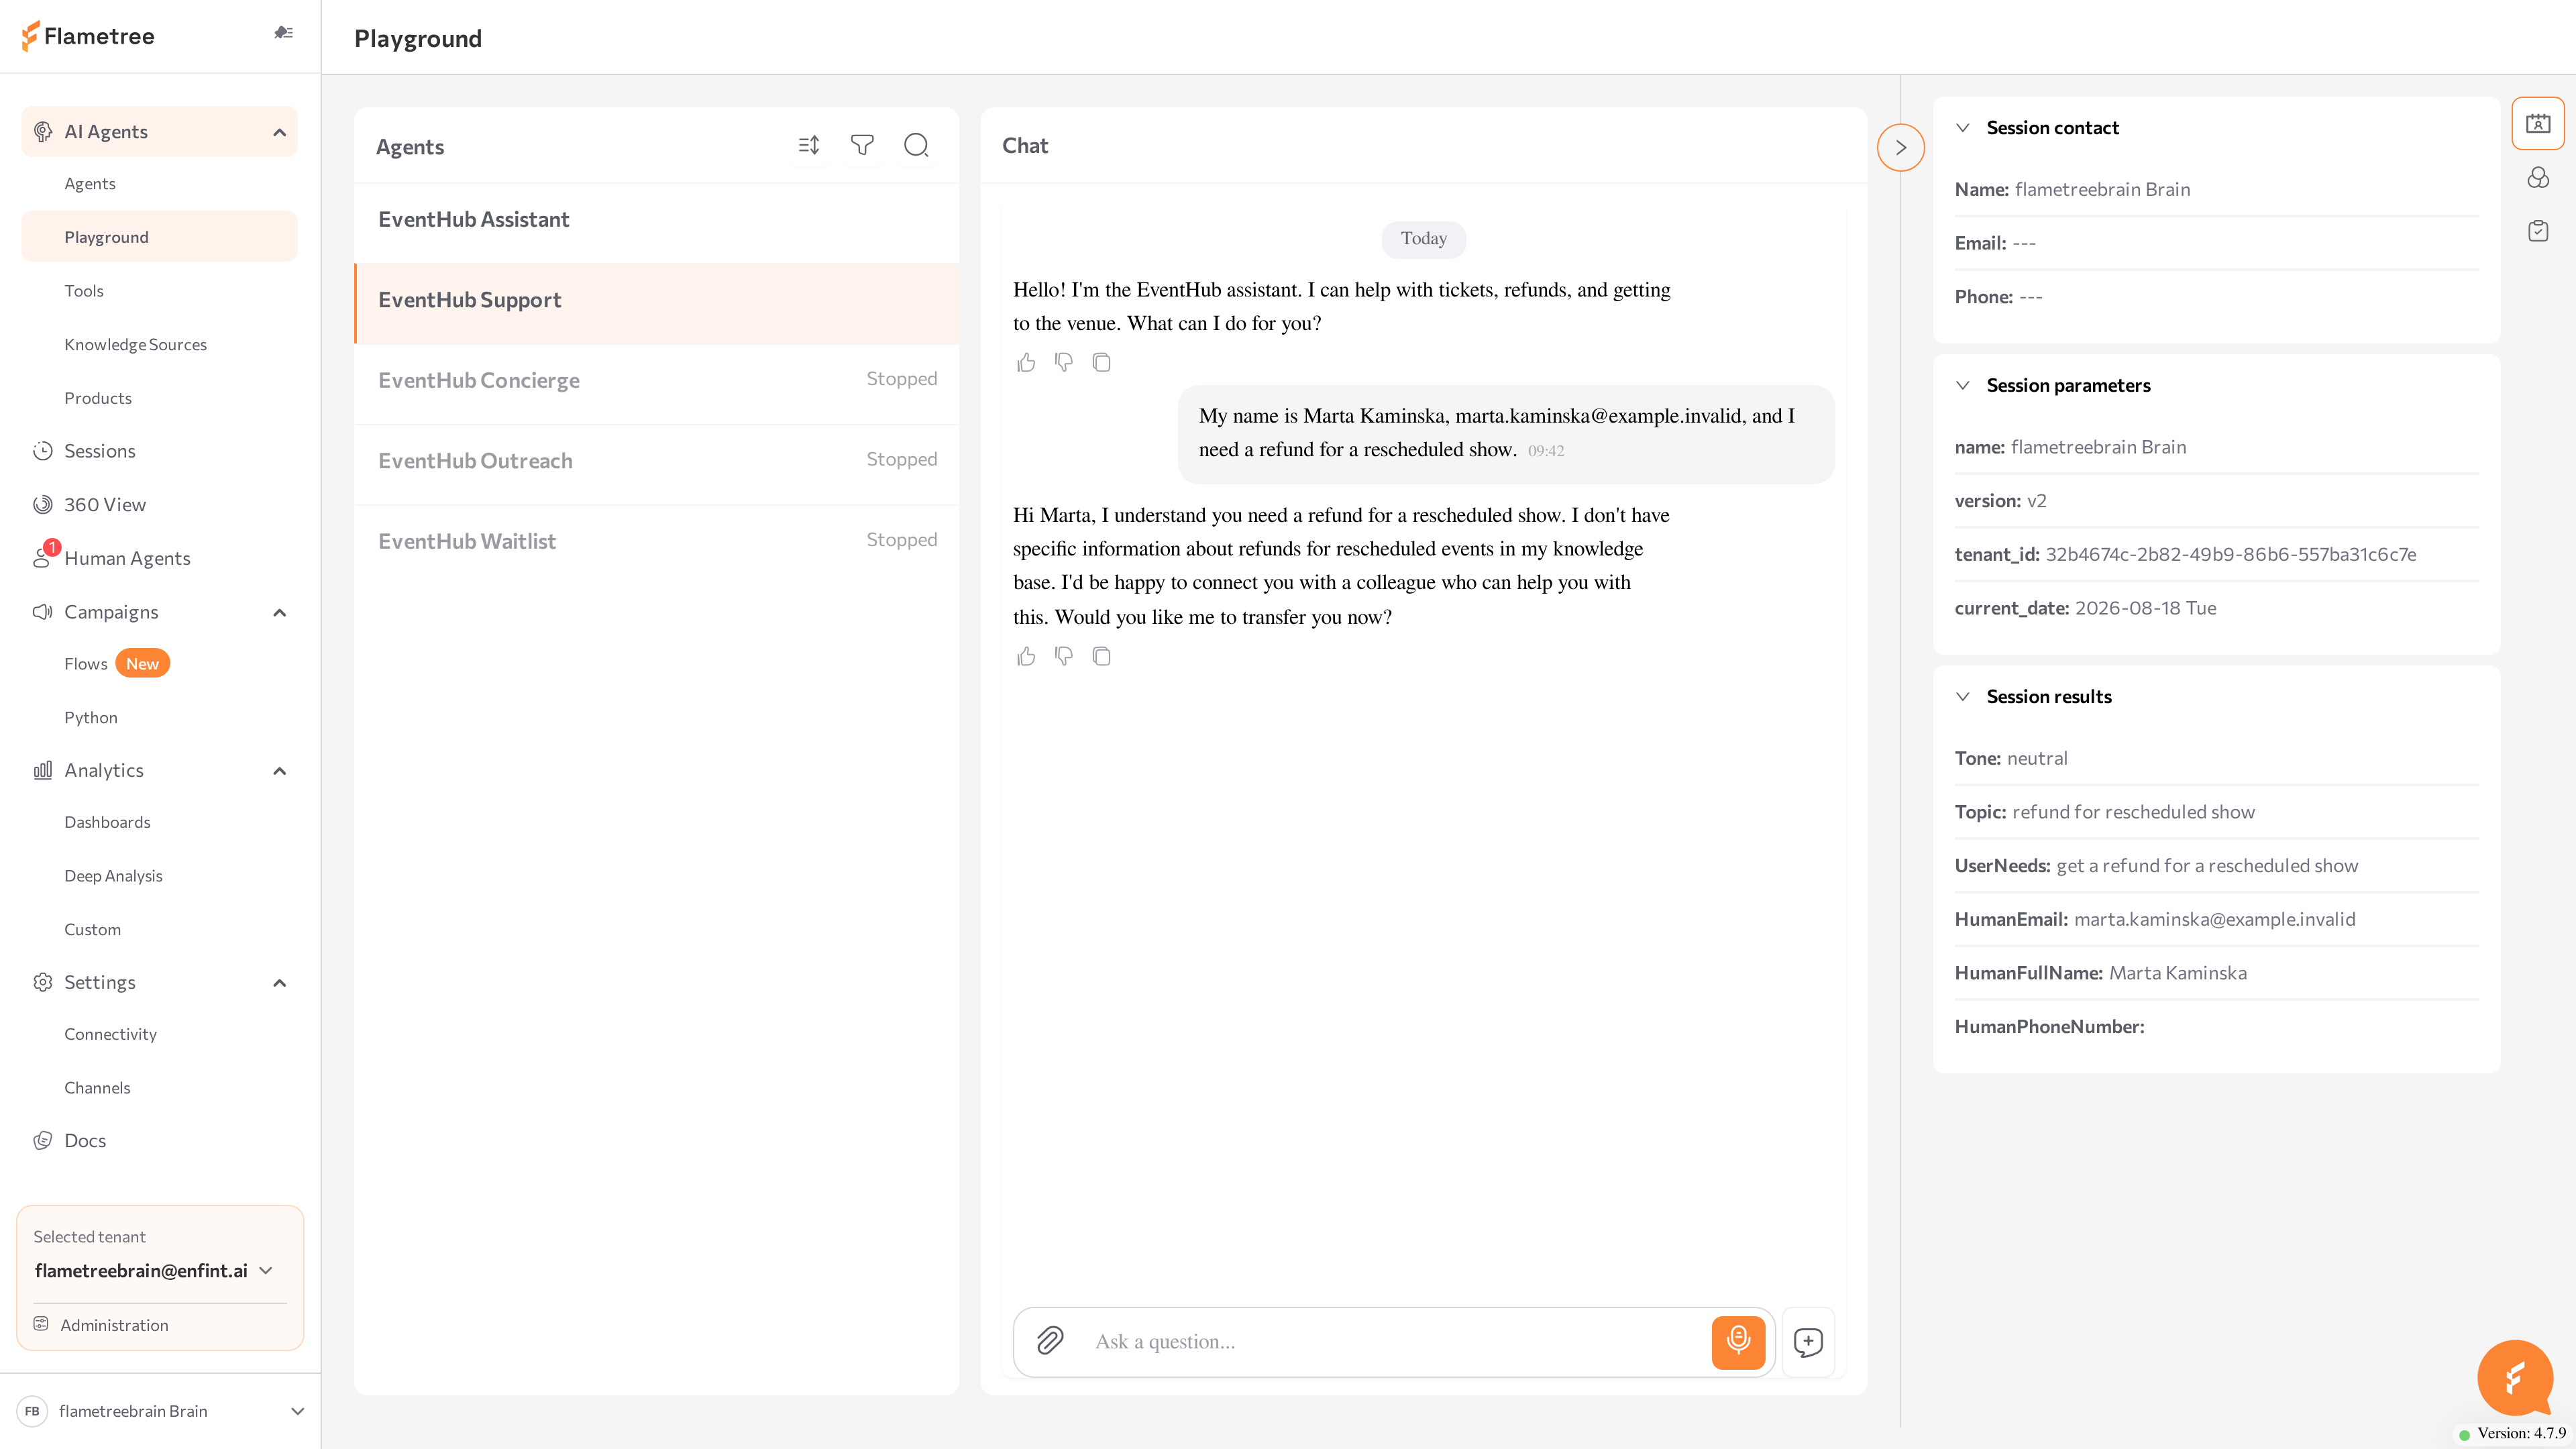2576x1449 pixels.
Task: Open Agents in the sidebar
Action: (90, 184)
